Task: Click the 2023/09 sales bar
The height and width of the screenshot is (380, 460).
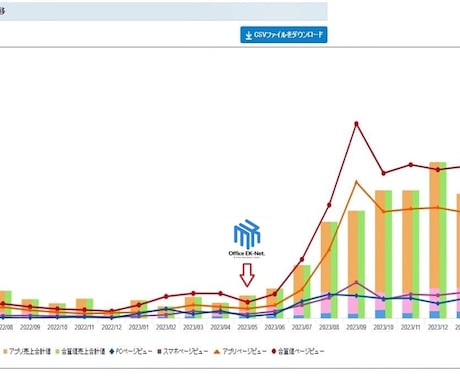Action: click(356, 264)
